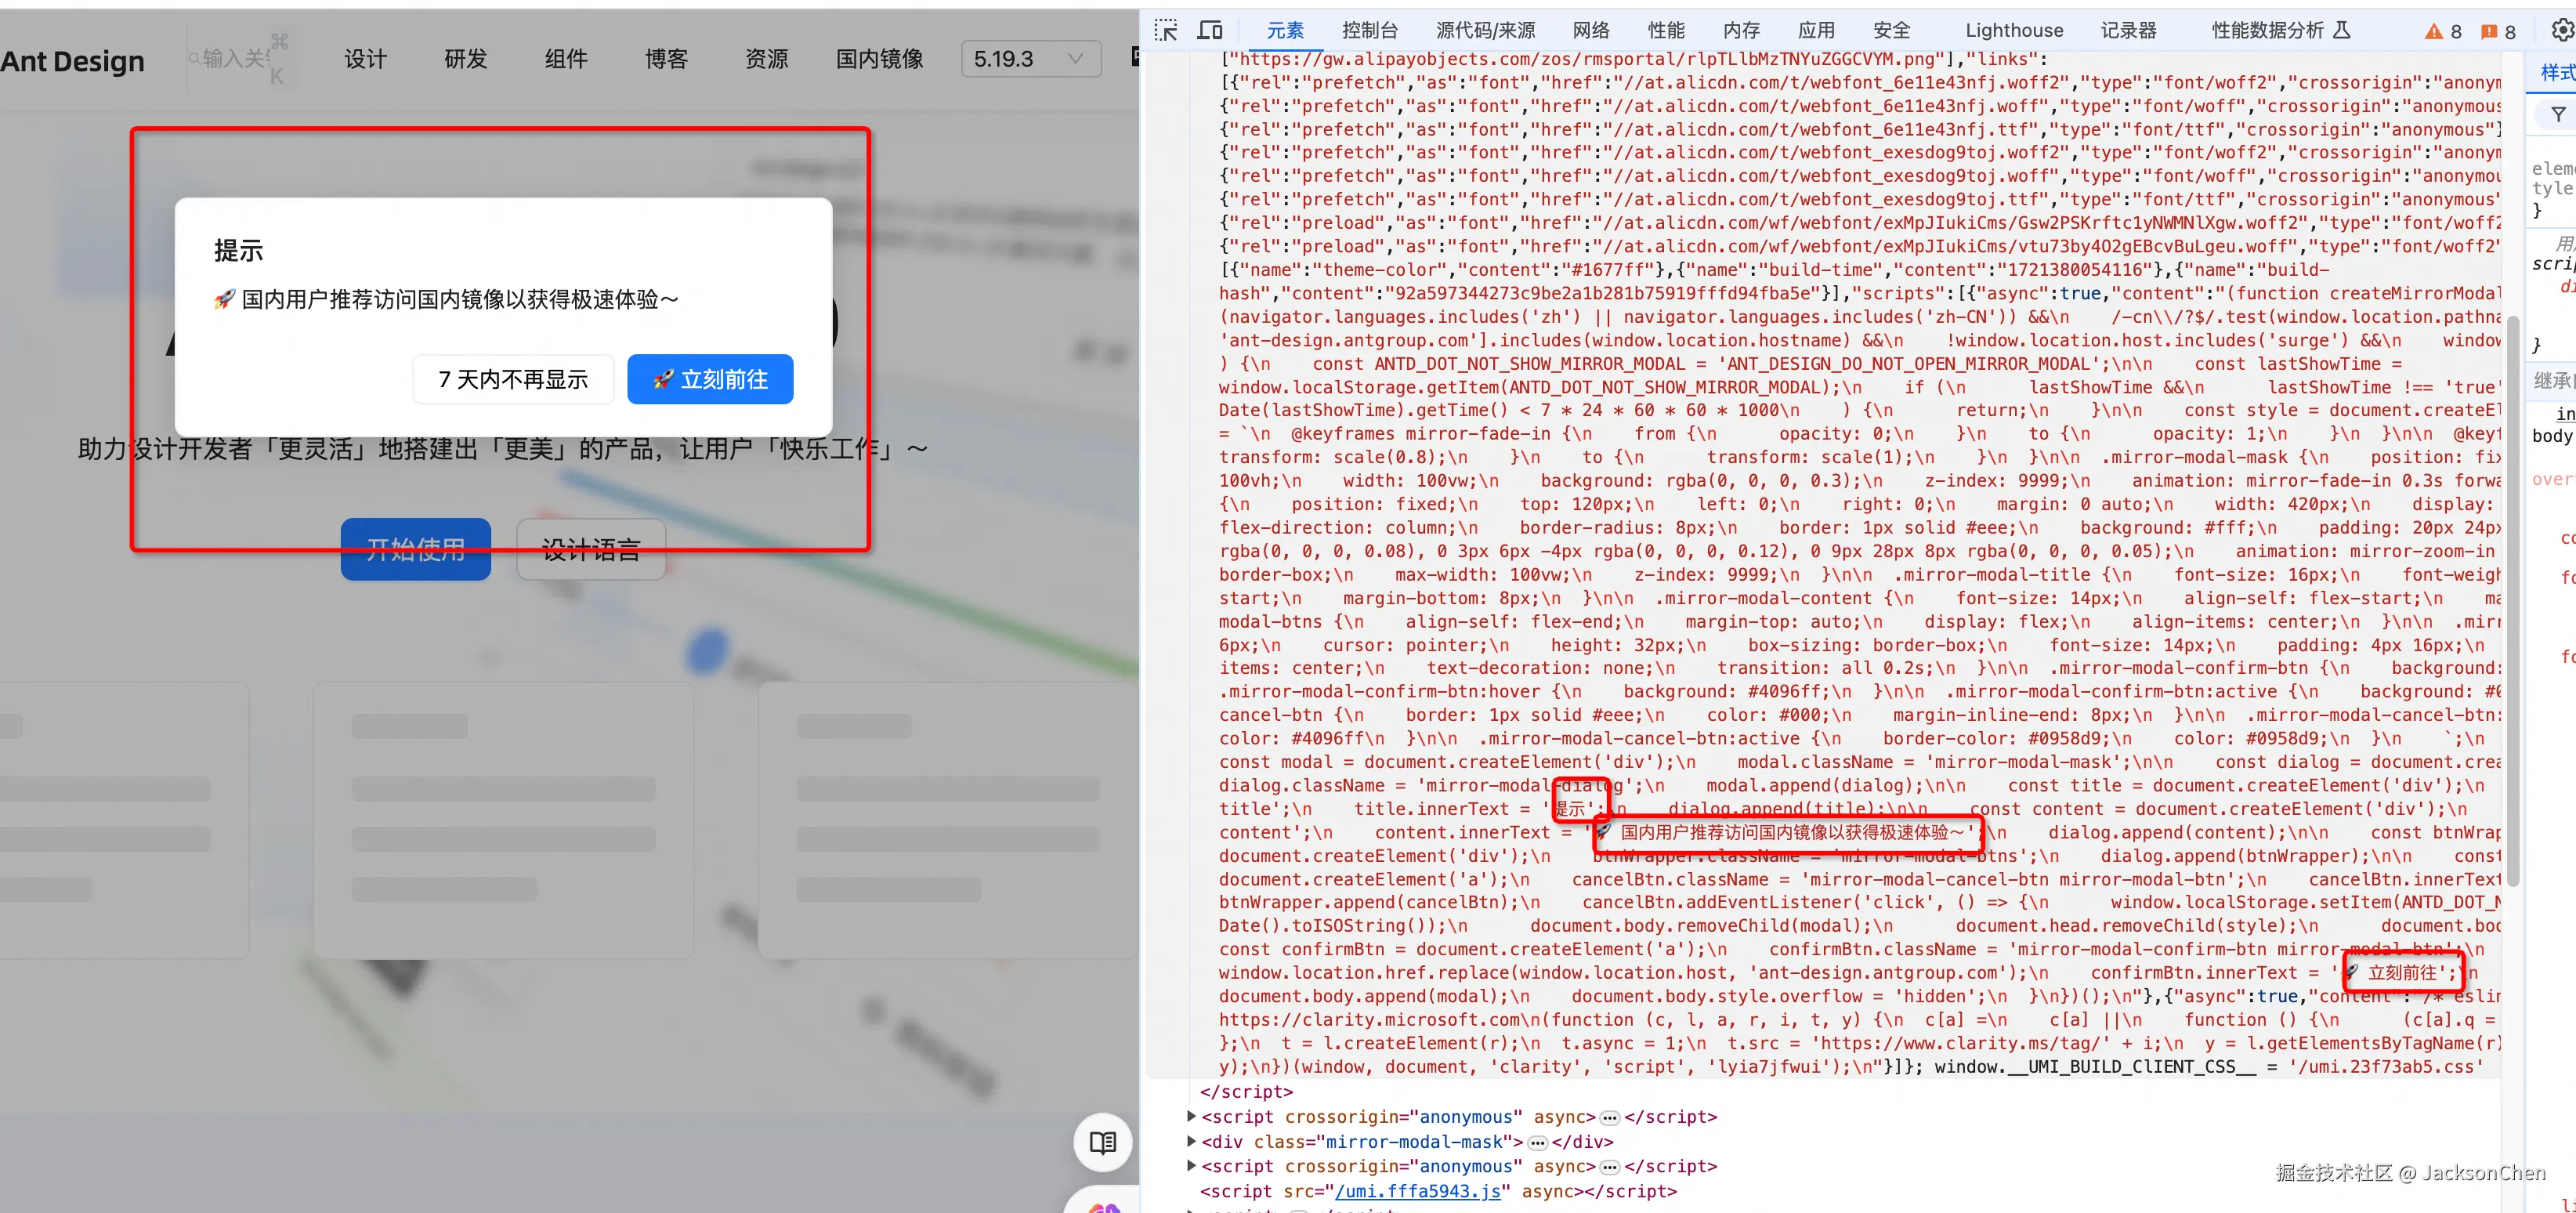Image resolution: width=2576 pixels, height=1213 pixels.
Task: Expand the mirror-modal-mask div node
Action: tap(1191, 1141)
